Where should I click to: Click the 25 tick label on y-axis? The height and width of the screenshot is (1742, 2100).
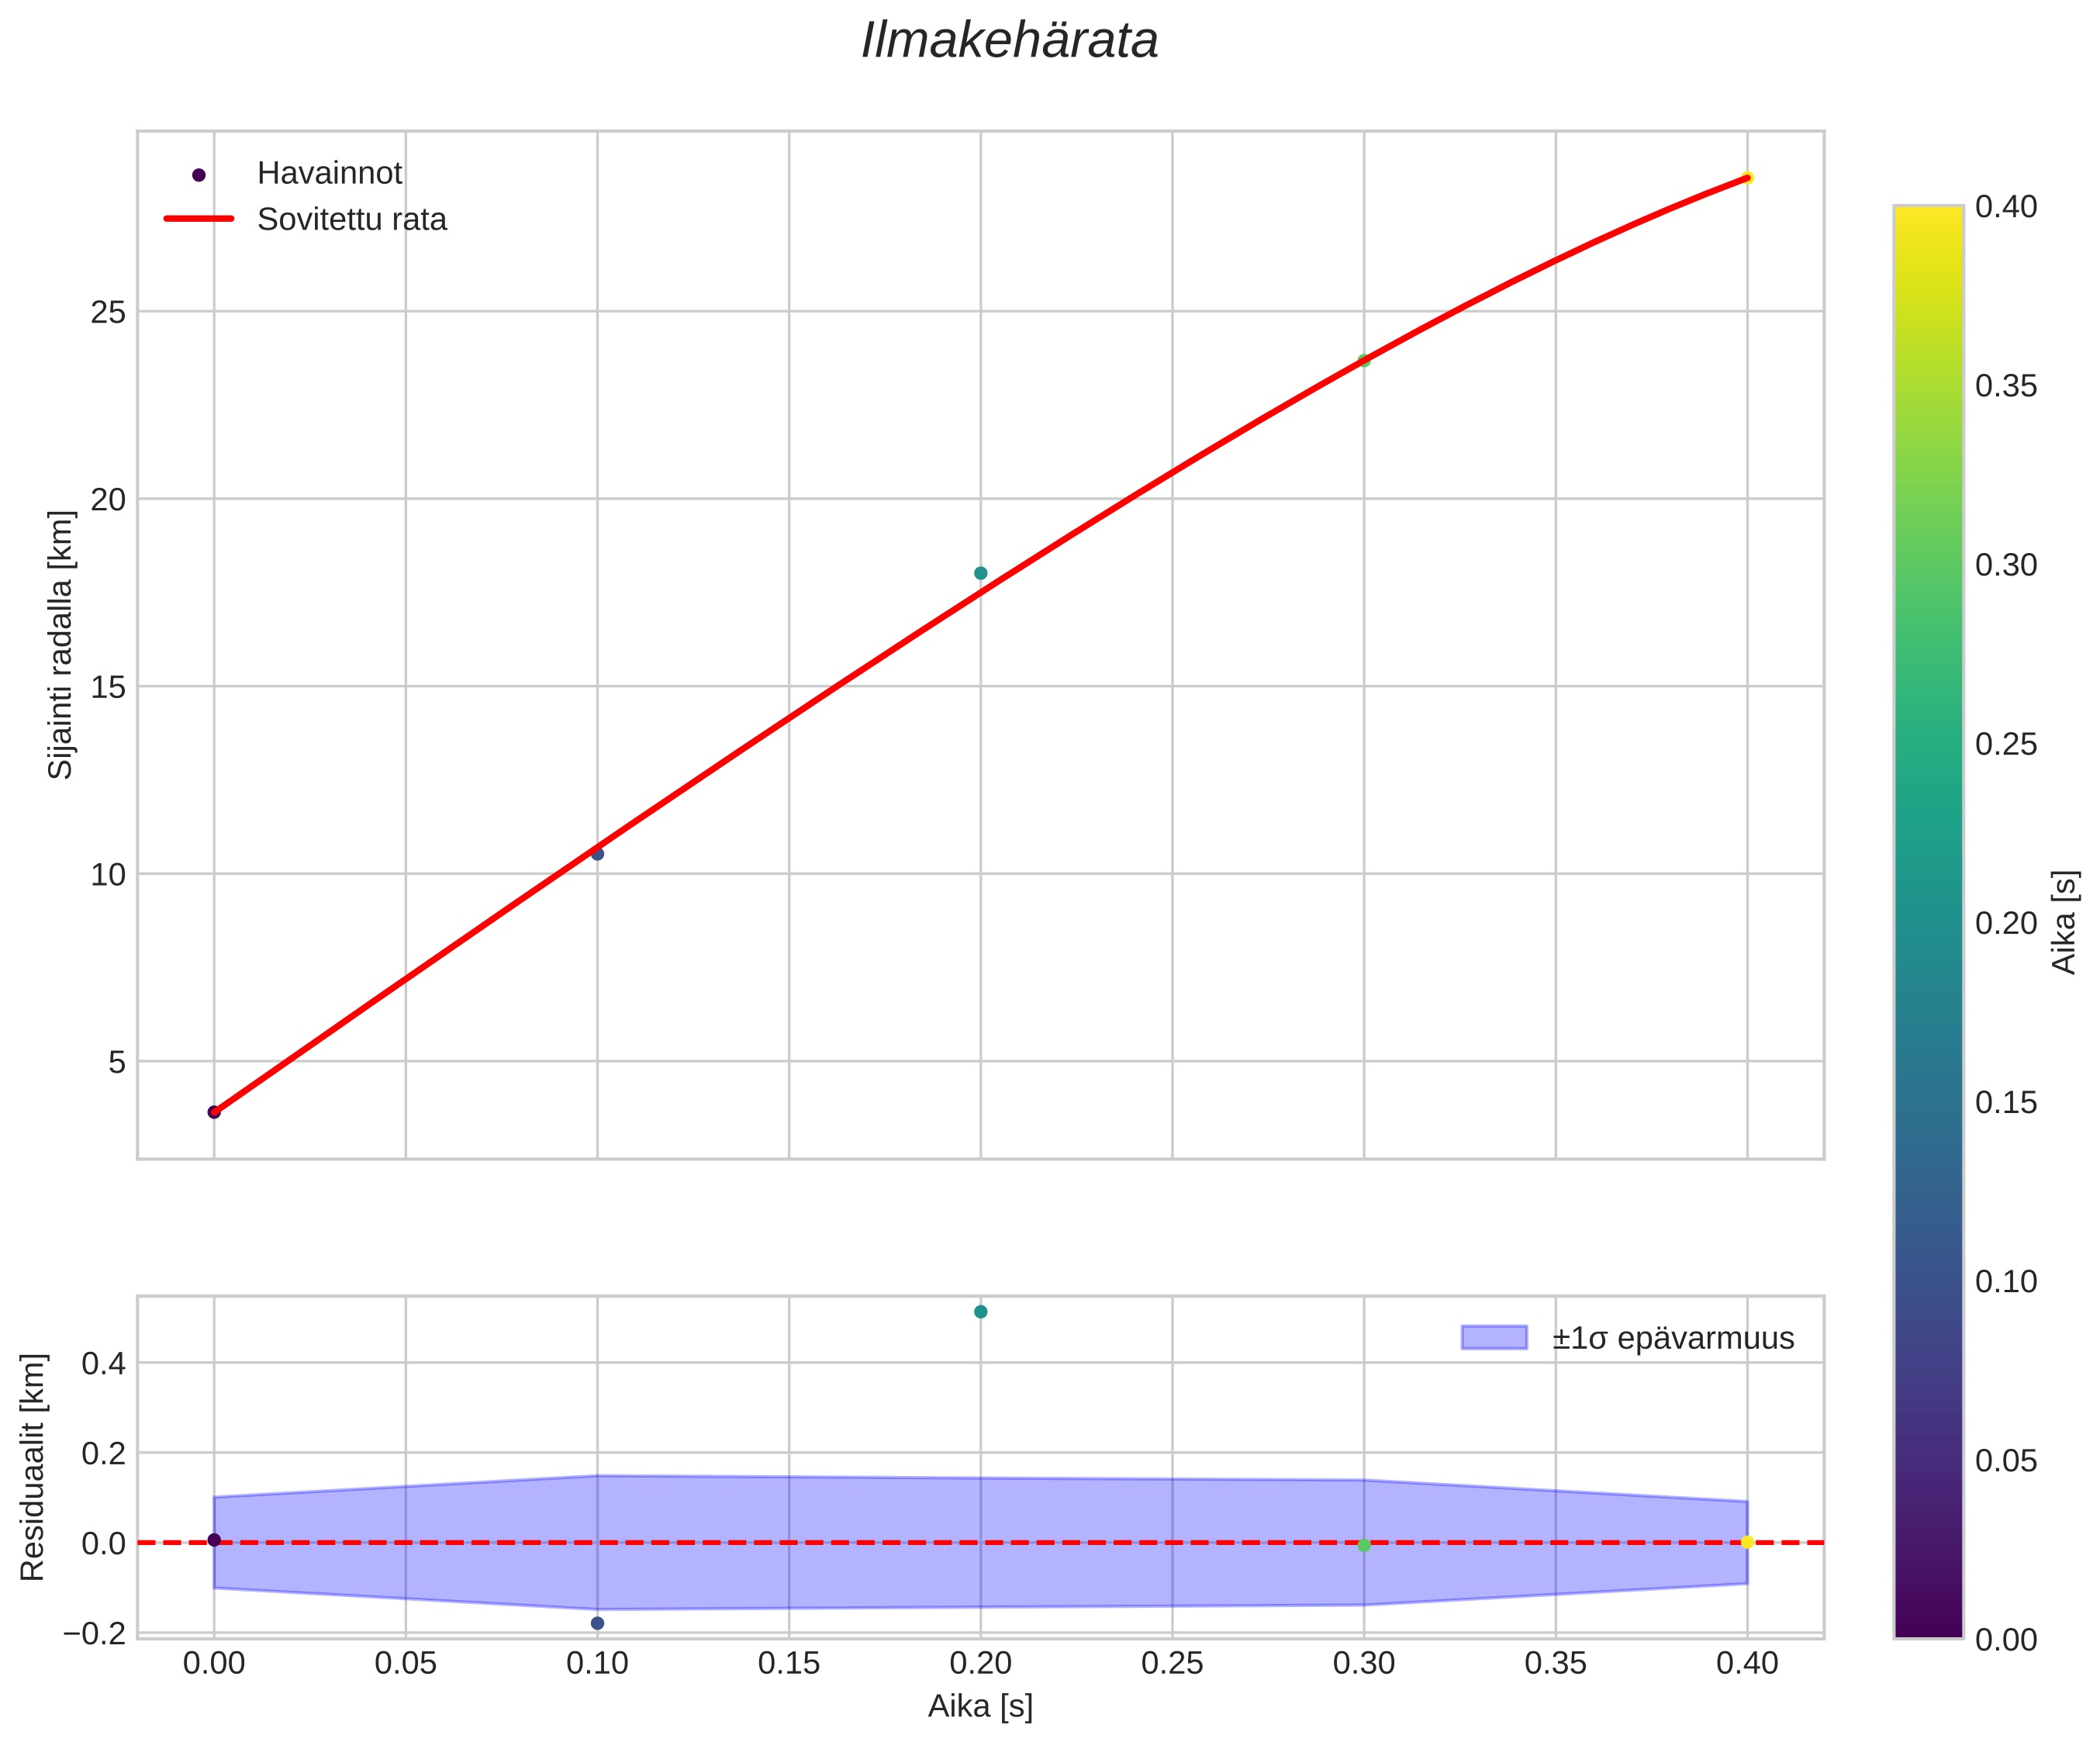(x=108, y=313)
